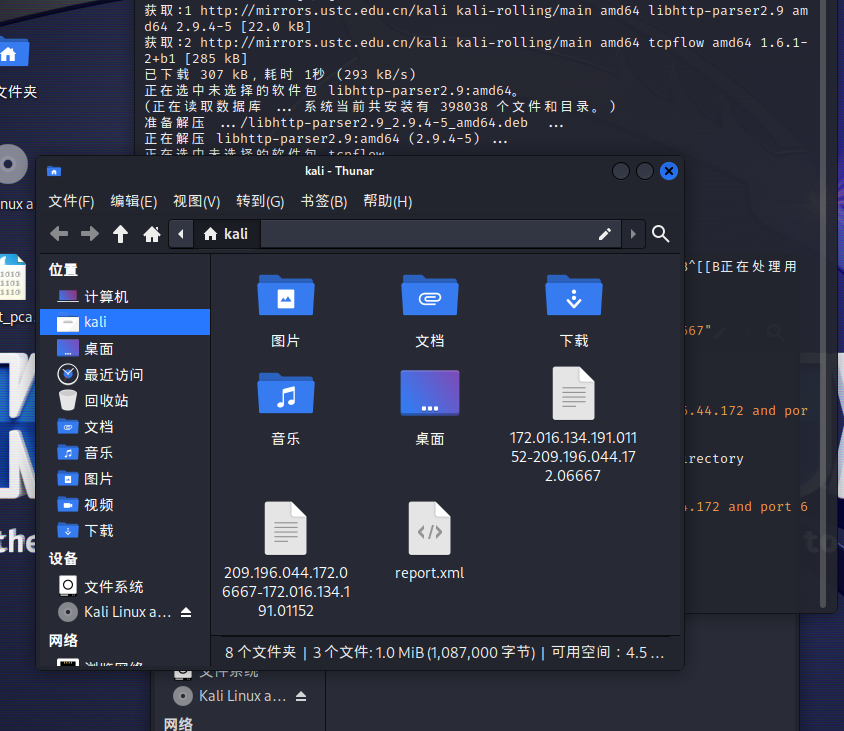Open the search magnifier in Thunar
844x731 pixels.
click(660, 234)
